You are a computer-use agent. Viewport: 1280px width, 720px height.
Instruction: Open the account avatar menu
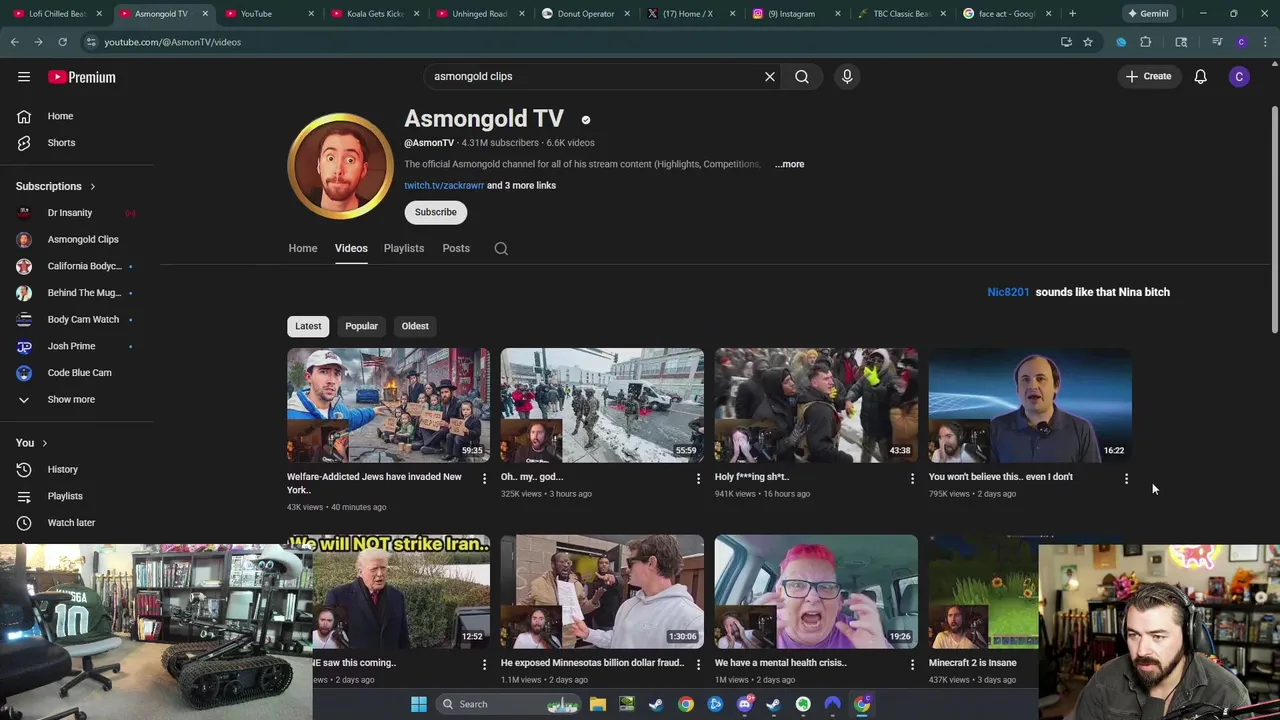1239,77
